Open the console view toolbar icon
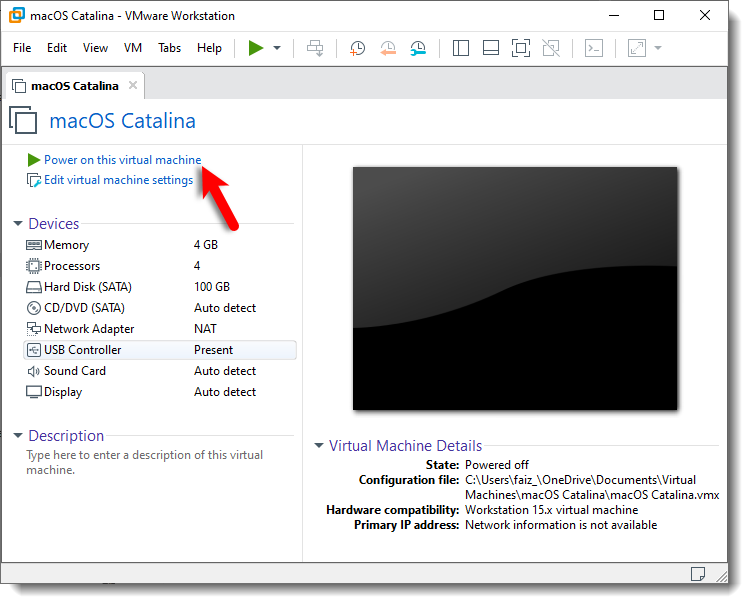This screenshot has width=751, height=606. coord(594,48)
